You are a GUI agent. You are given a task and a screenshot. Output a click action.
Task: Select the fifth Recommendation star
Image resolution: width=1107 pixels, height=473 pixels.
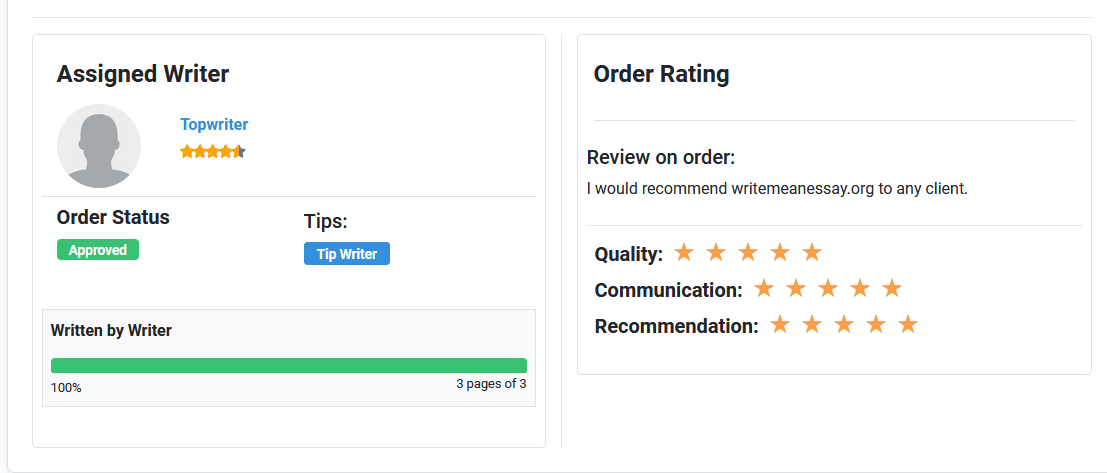(x=908, y=325)
